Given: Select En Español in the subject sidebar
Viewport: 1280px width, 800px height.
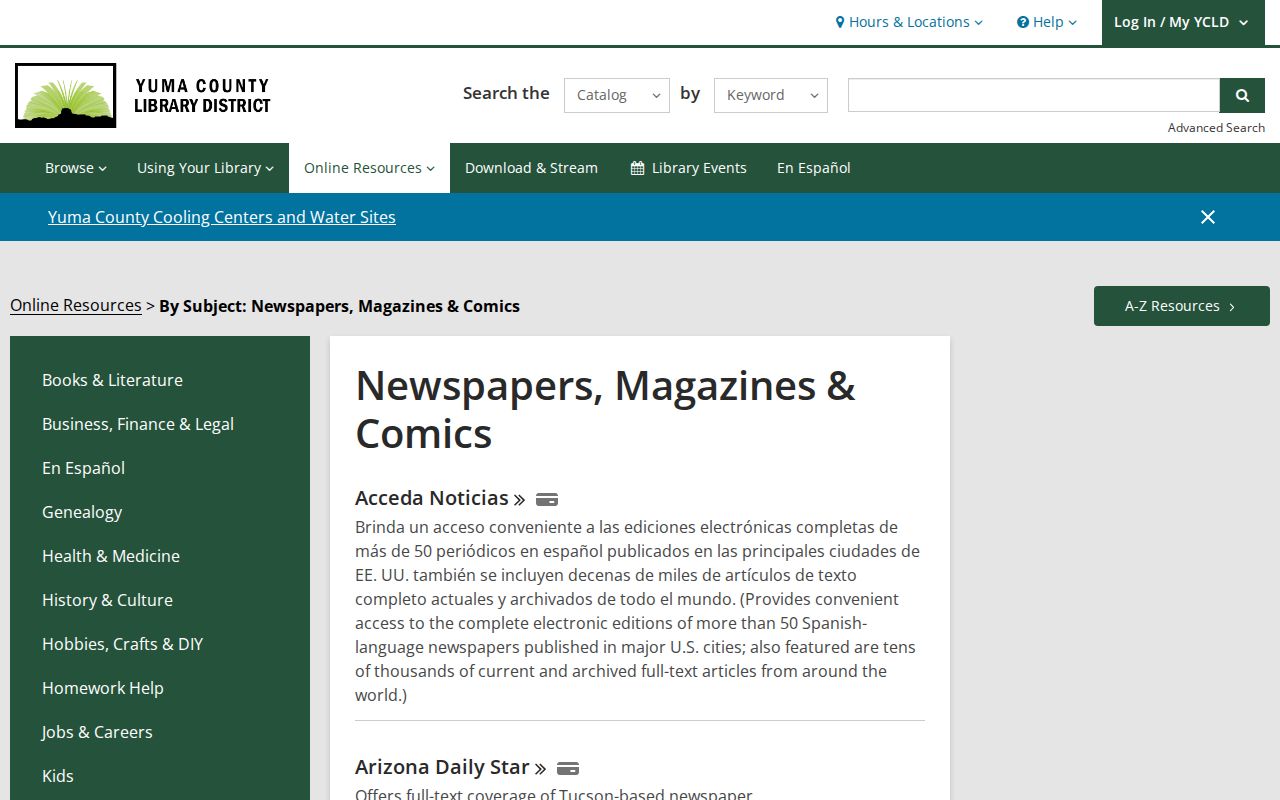Looking at the screenshot, I should tap(83, 468).
